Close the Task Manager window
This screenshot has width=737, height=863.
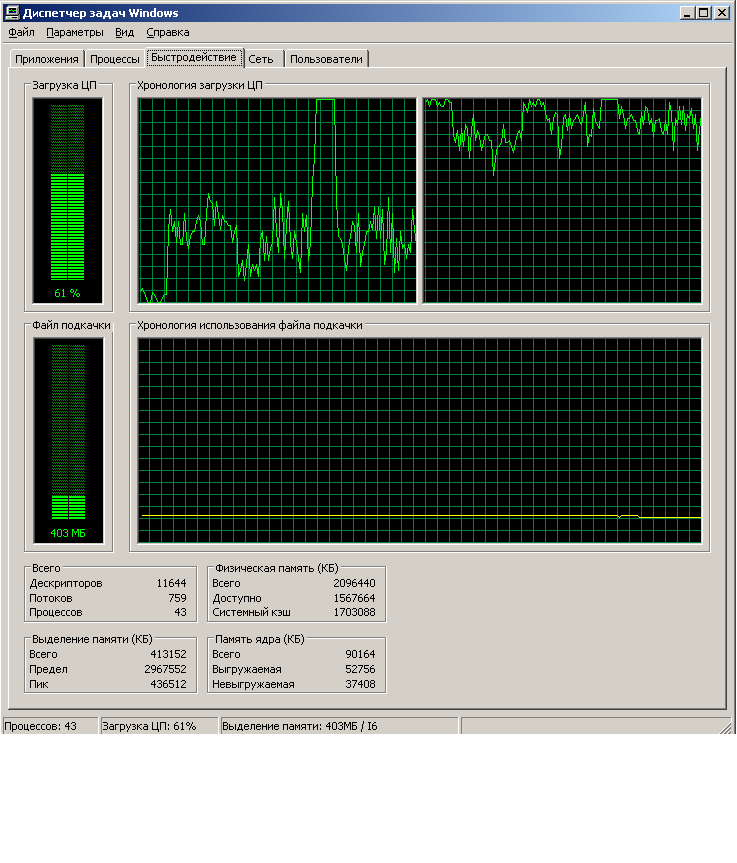[722, 13]
